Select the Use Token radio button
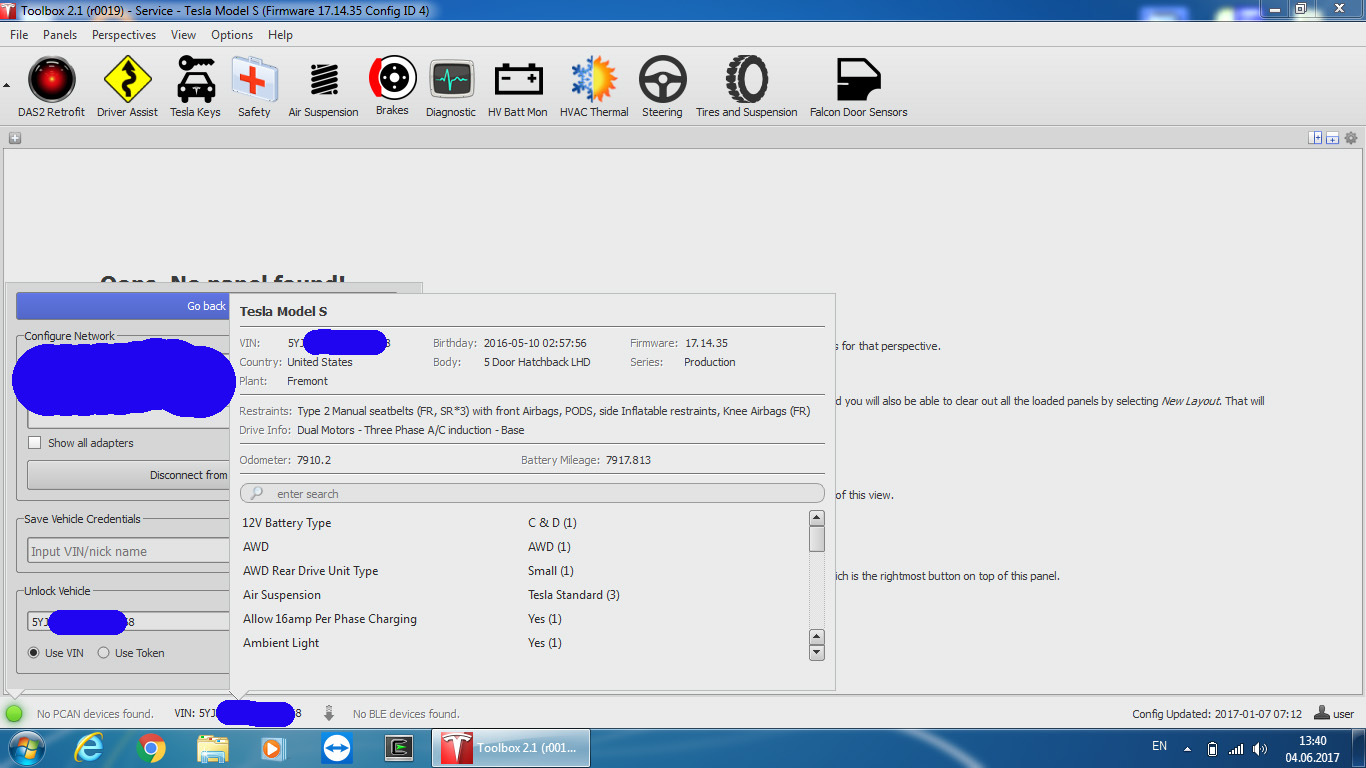This screenshot has width=1366, height=768. 104,653
